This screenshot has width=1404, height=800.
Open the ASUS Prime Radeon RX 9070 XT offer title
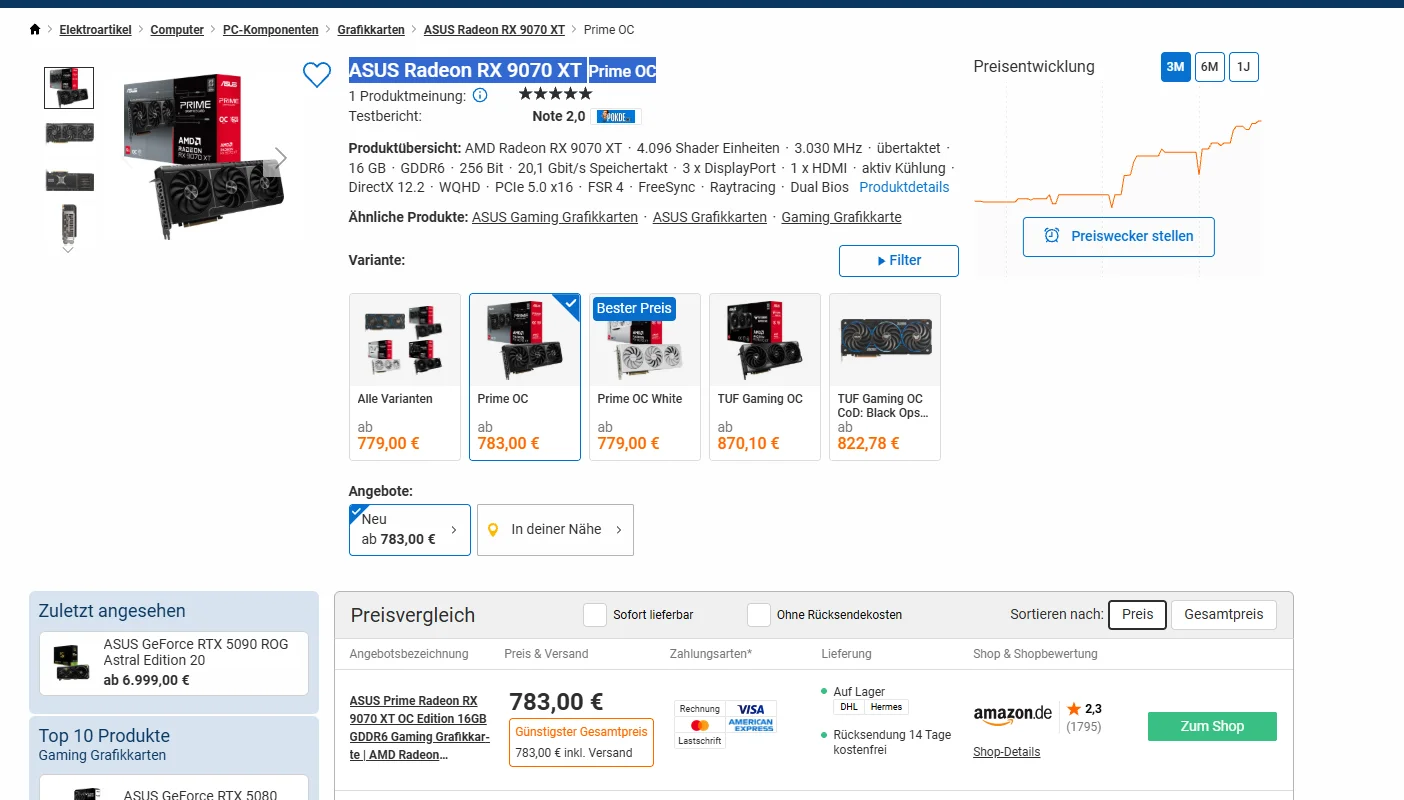pos(420,728)
